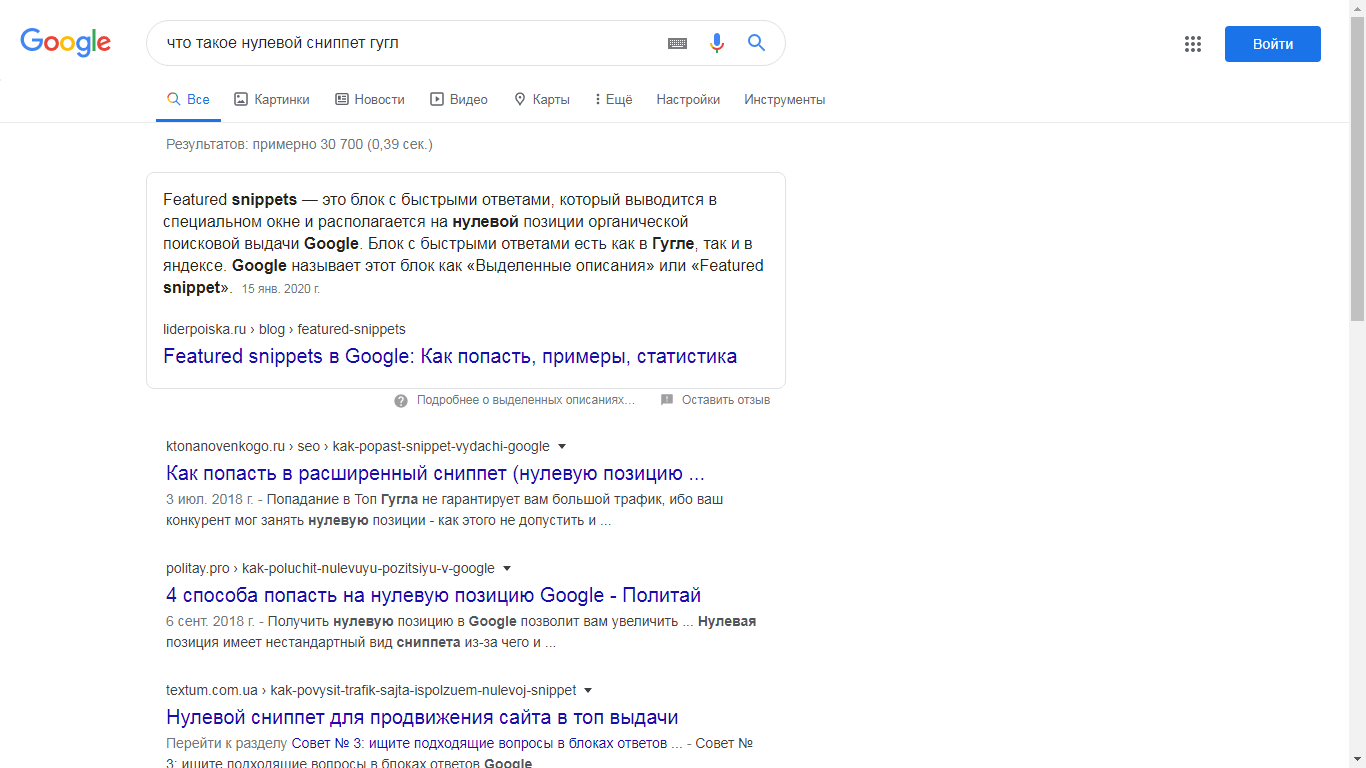Click the Google logo
The height and width of the screenshot is (768, 1366).
66,42
